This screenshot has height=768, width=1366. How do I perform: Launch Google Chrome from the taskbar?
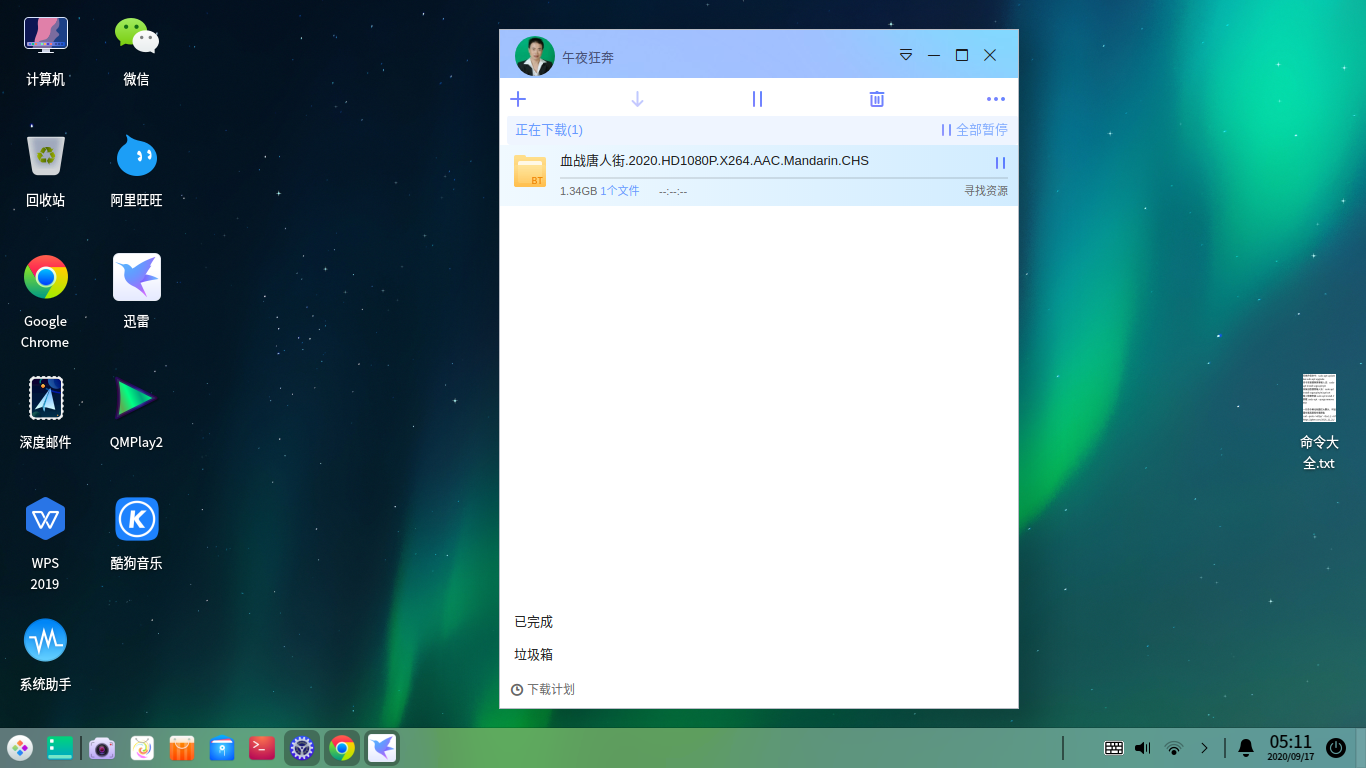[342, 747]
